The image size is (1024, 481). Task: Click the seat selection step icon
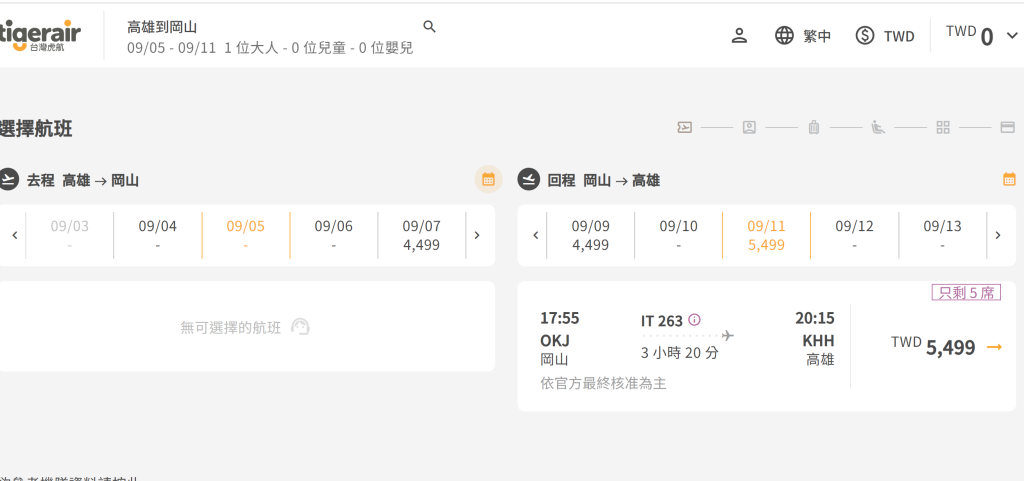[878, 127]
